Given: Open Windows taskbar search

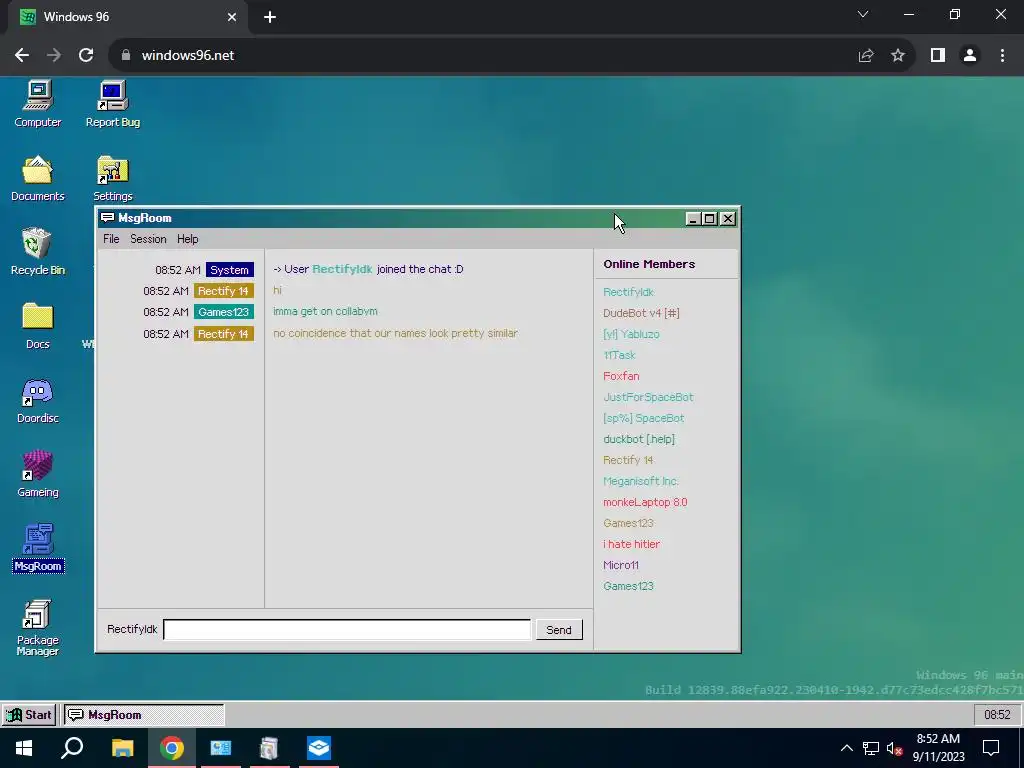Looking at the screenshot, I should (72, 748).
